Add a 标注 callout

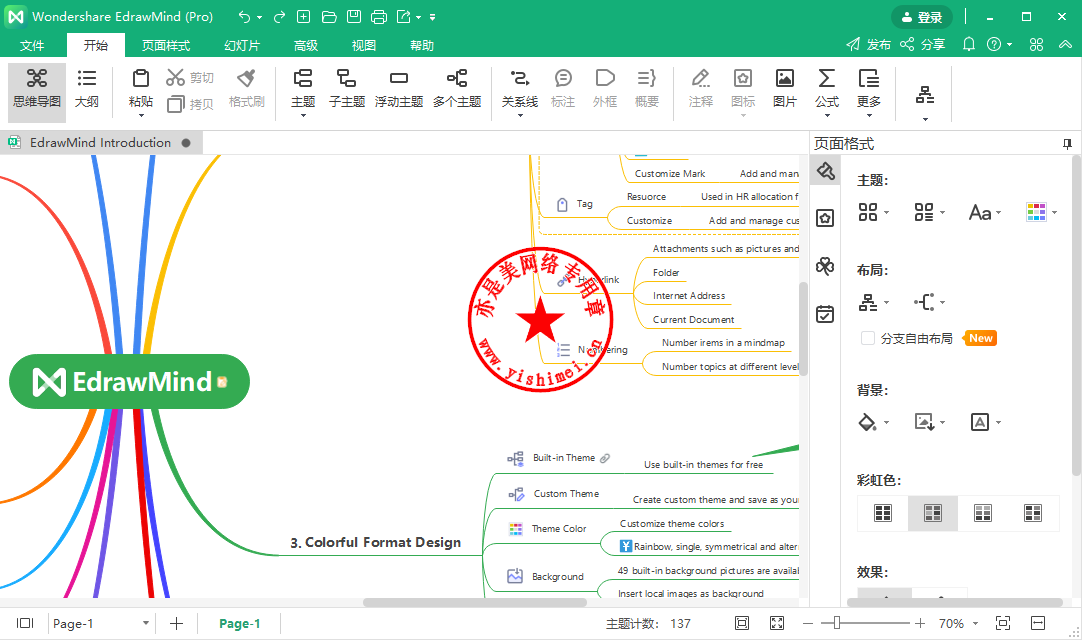coord(563,88)
